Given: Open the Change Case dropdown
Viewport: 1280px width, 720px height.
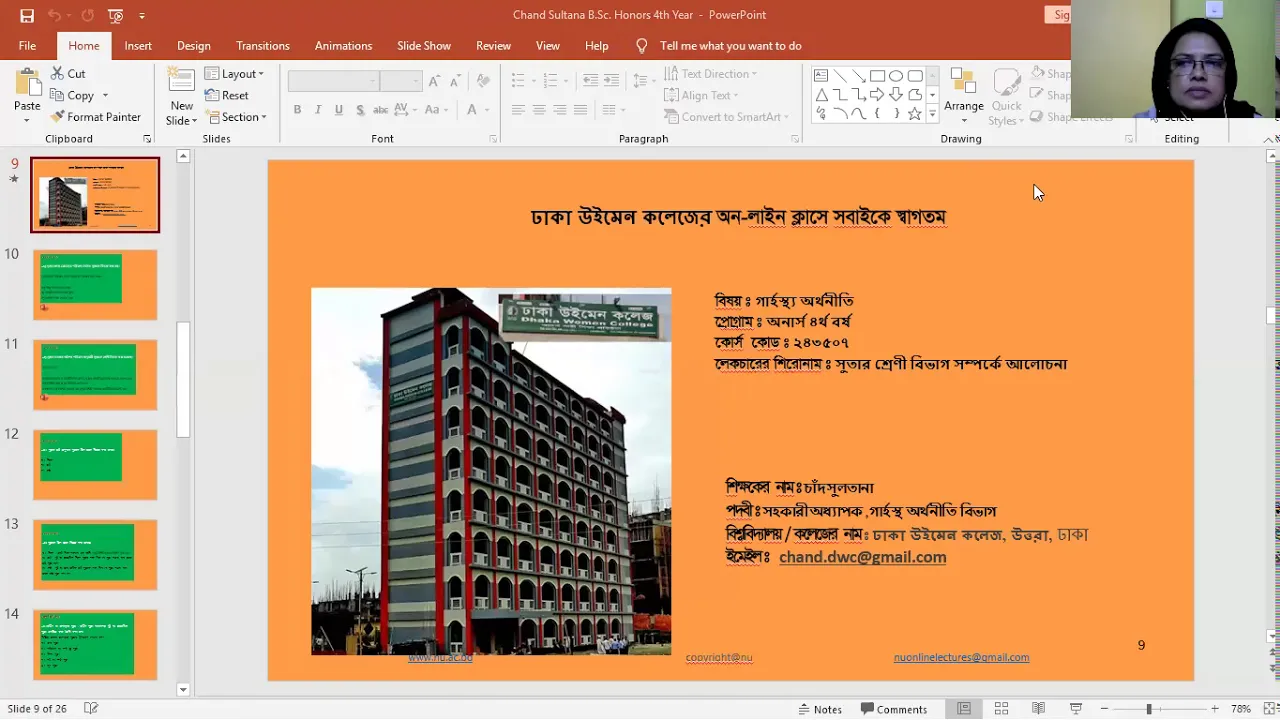Looking at the screenshot, I should coord(436,110).
